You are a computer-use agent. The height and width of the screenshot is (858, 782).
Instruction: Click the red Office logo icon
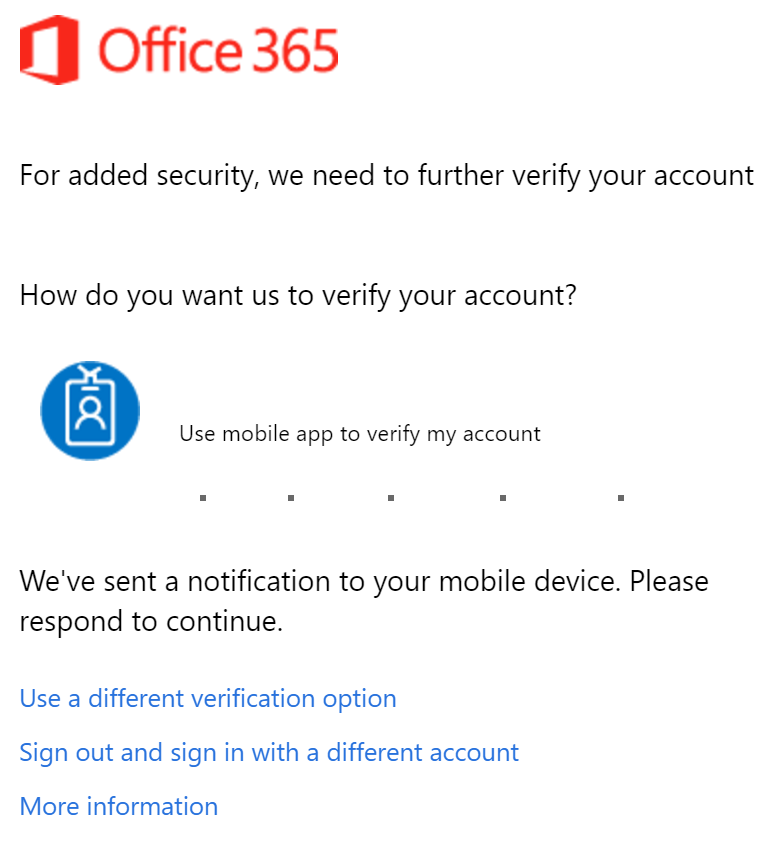tap(49, 51)
